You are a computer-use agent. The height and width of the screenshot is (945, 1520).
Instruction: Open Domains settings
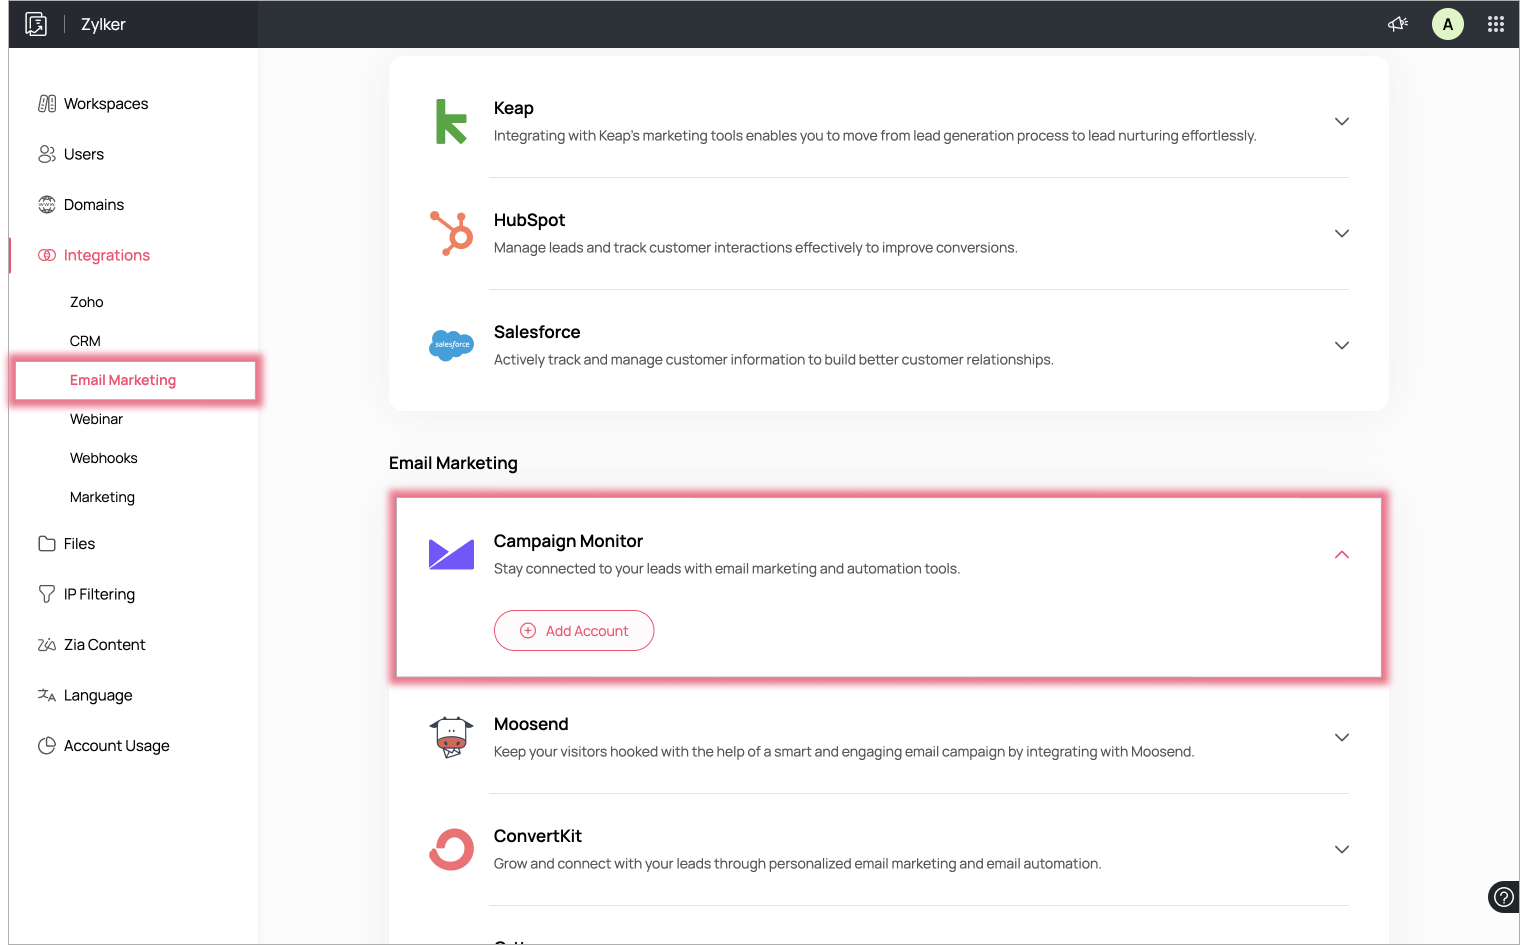[x=94, y=205]
